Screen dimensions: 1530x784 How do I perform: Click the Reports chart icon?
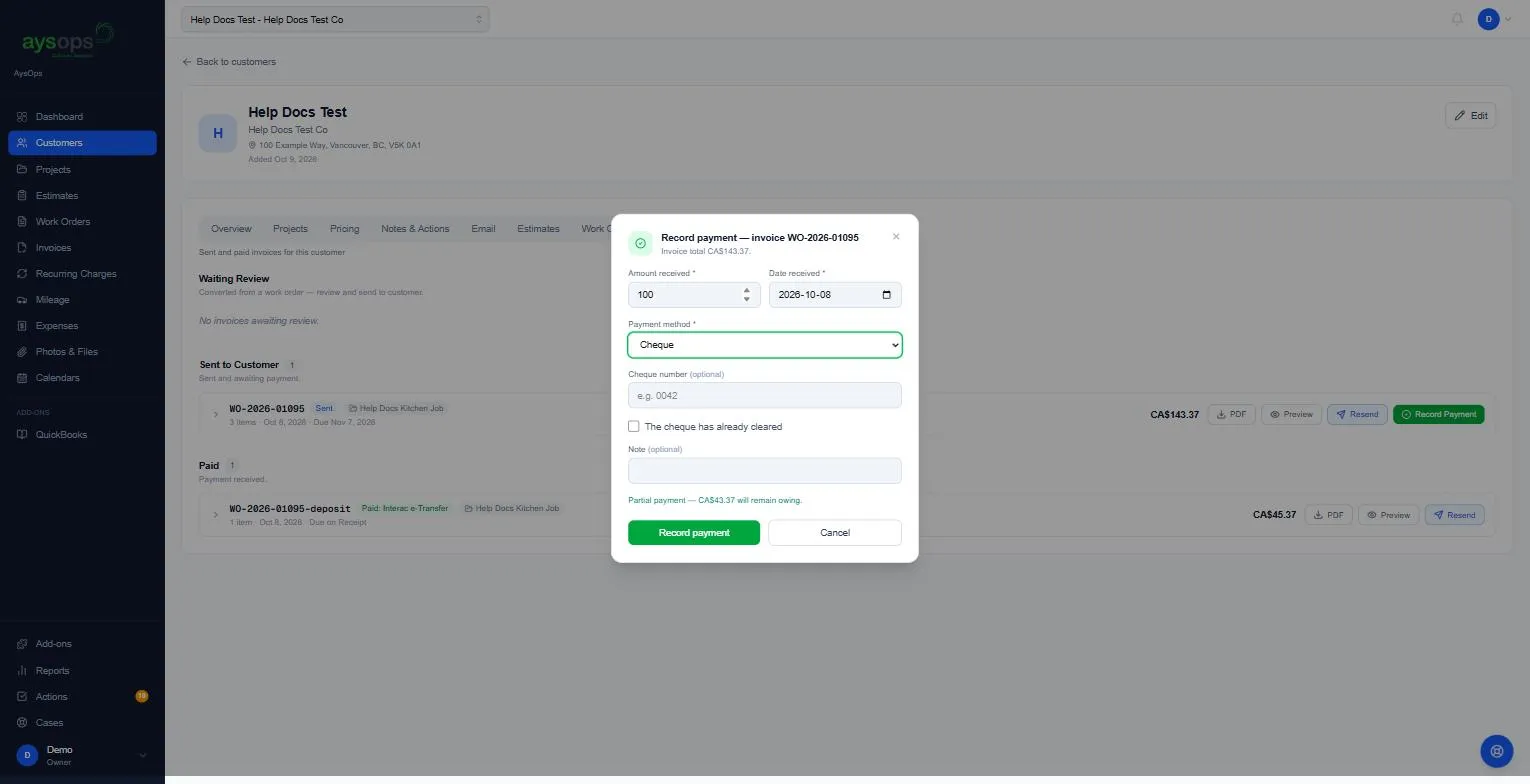(22, 671)
